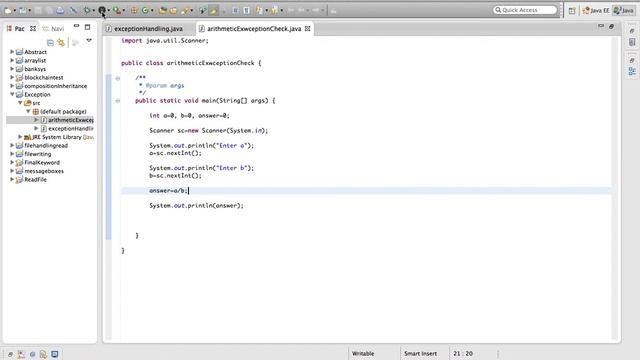The image size is (640, 360).
Task: Open the minimized Outline view icon
Action: click(x=632, y=71)
